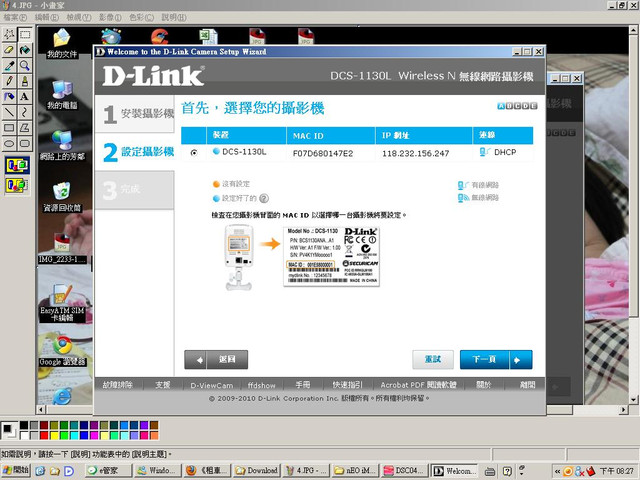Open the 手冊 manual link
Image resolution: width=640 pixels, height=480 pixels.
click(x=303, y=385)
